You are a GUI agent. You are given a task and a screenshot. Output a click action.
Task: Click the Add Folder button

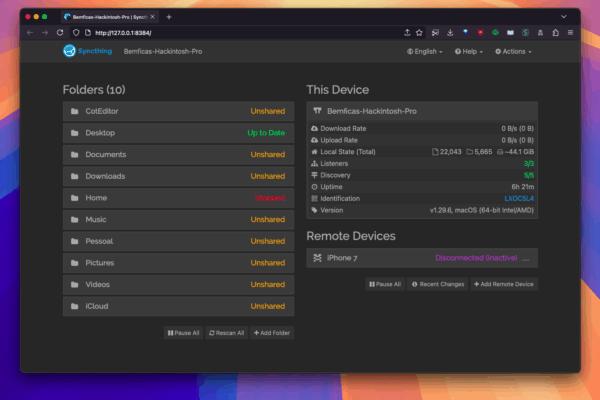coord(272,333)
